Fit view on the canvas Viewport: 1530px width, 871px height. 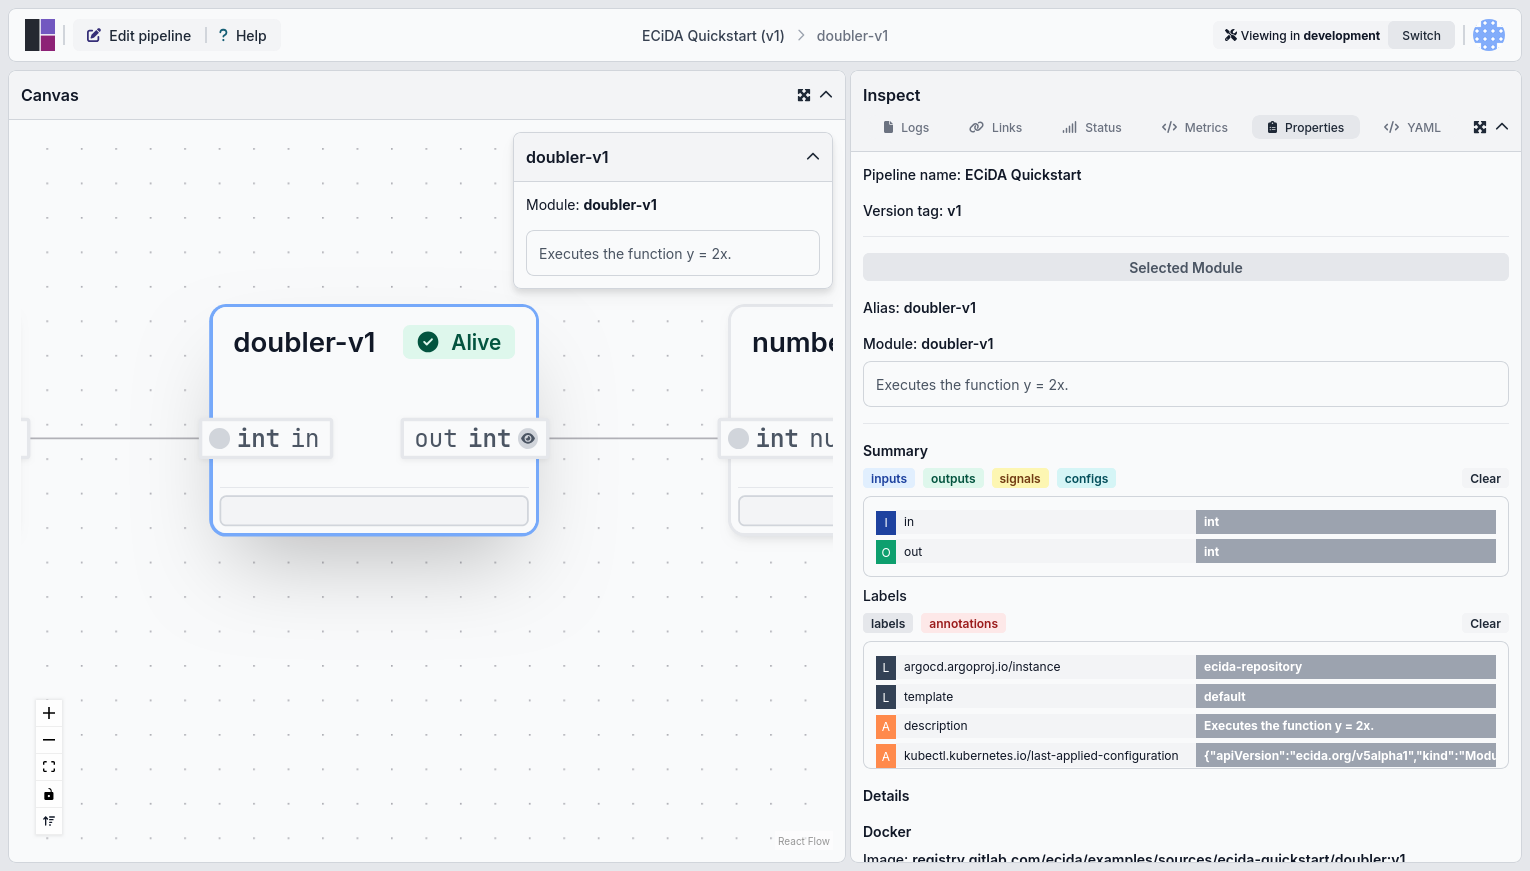tap(49, 767)
